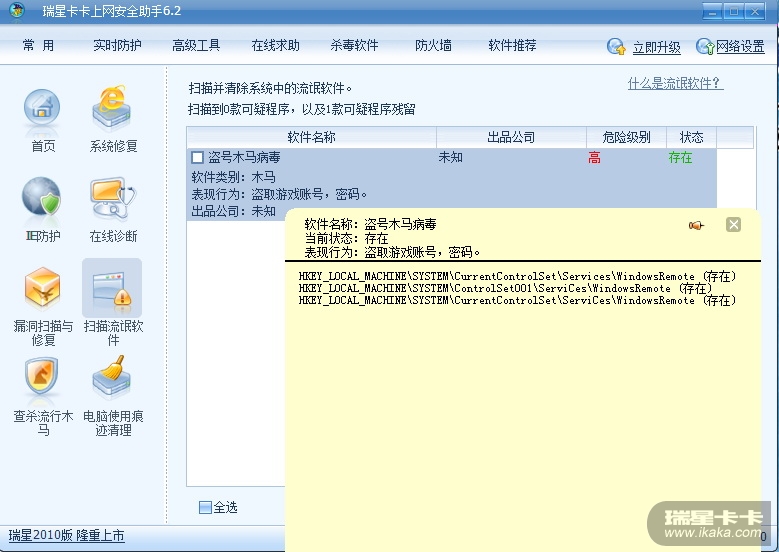Click 当前状态: 存在 line in popup
The image size is (779, 552).
coord(346,238)
